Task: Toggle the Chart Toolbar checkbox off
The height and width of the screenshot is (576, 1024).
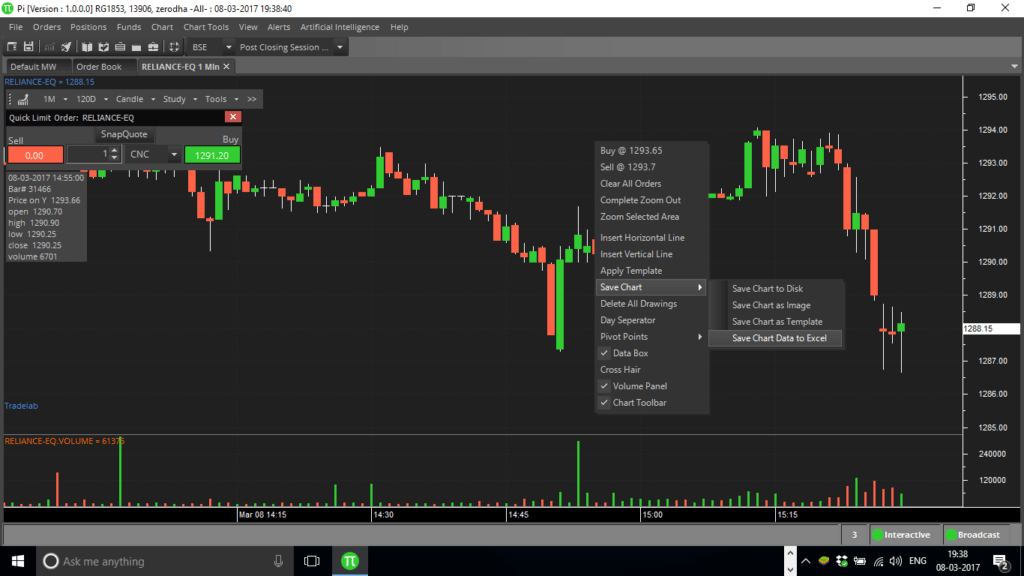Action: tap(638, 402)
